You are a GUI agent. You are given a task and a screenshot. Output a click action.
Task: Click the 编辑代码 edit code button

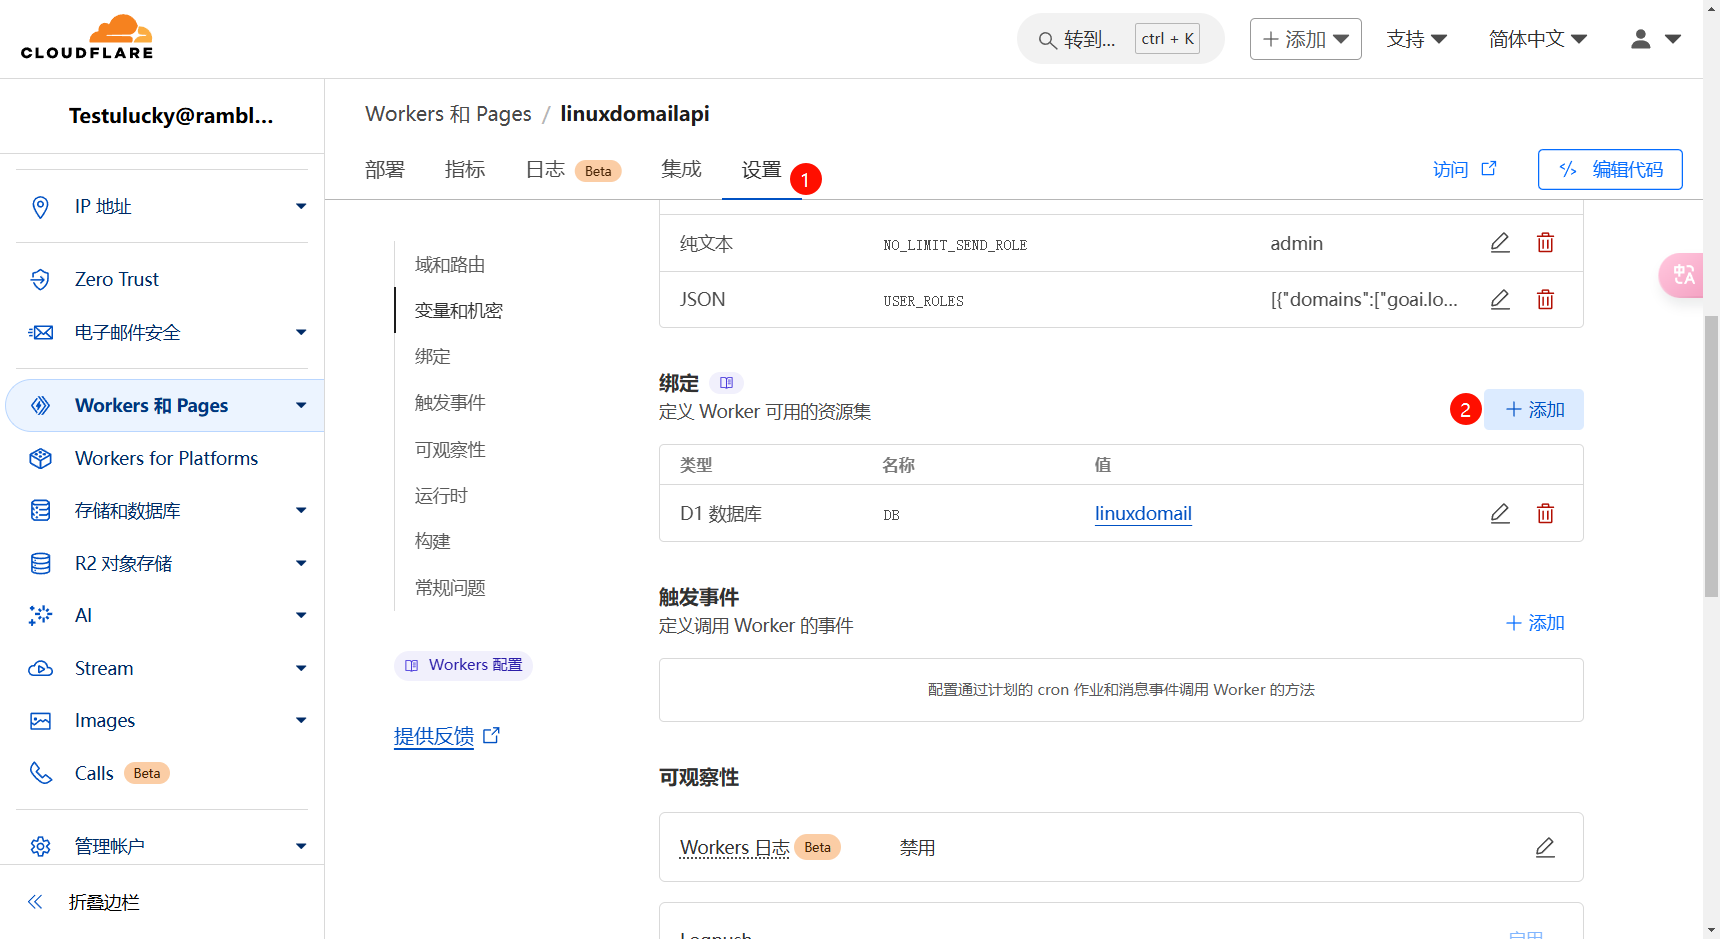[x=1610, y=170]
